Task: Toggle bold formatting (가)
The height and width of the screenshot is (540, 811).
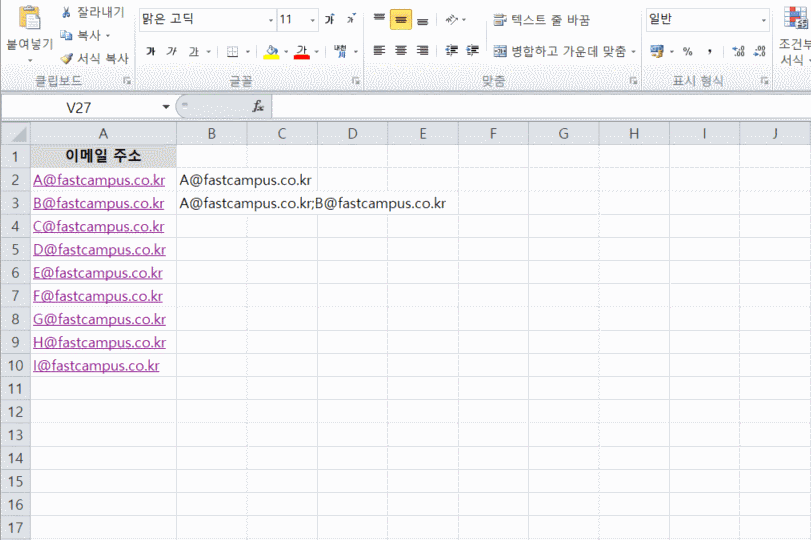Action: click(151, 51)
